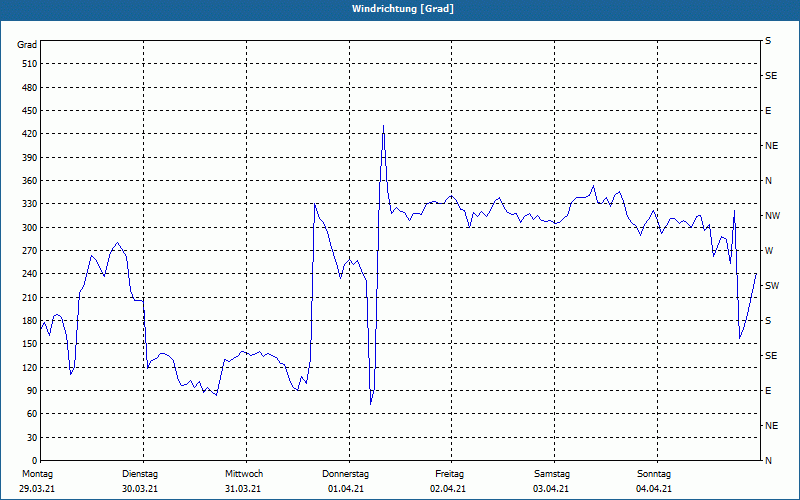Click the Freitag day label
Viewport: 800px width, 500px height.
pos(449,474)
